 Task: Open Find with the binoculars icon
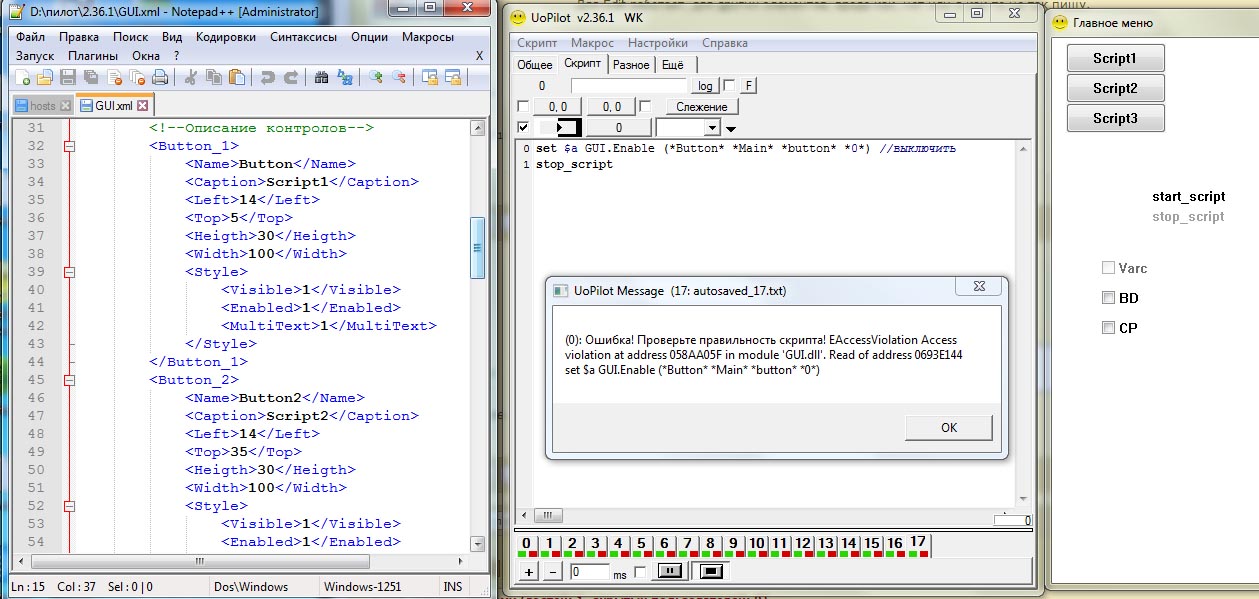tap(321, 77)
